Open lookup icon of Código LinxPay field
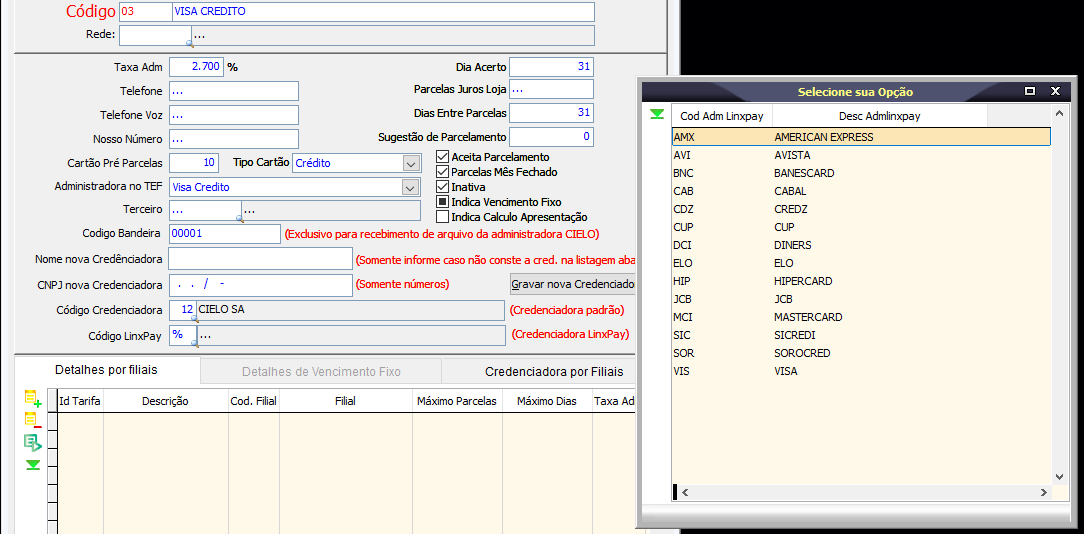The image size is (1084, 534). click(x=194, y=344)
